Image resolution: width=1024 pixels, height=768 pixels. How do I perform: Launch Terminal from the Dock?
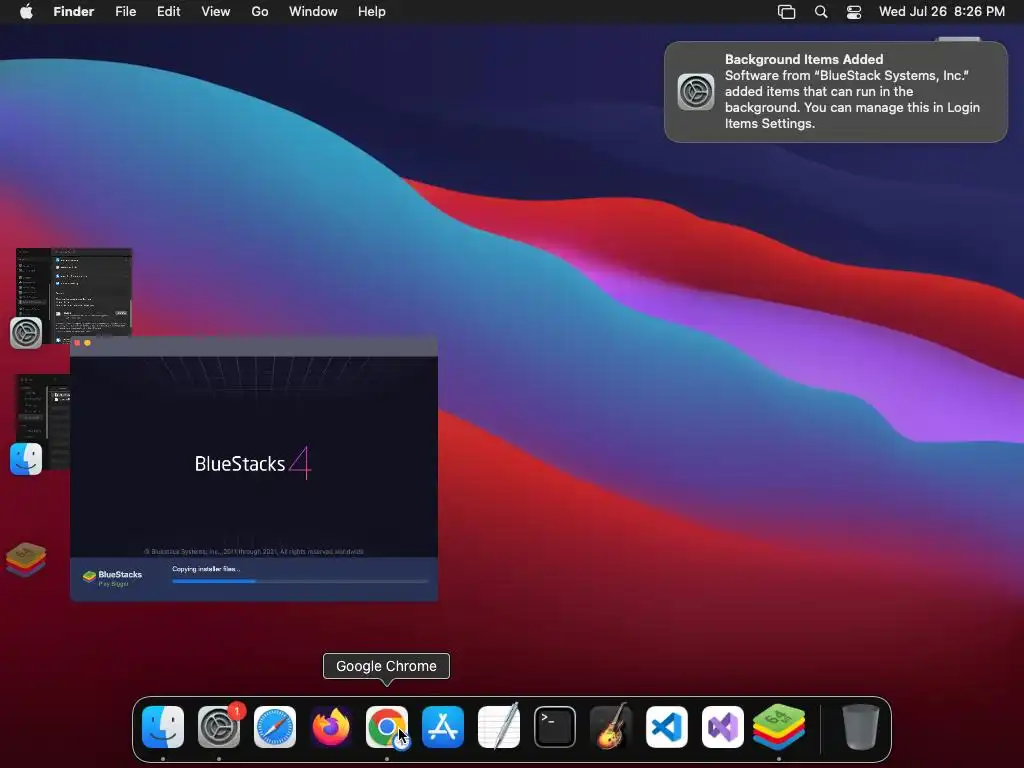(x=554, y=727)
